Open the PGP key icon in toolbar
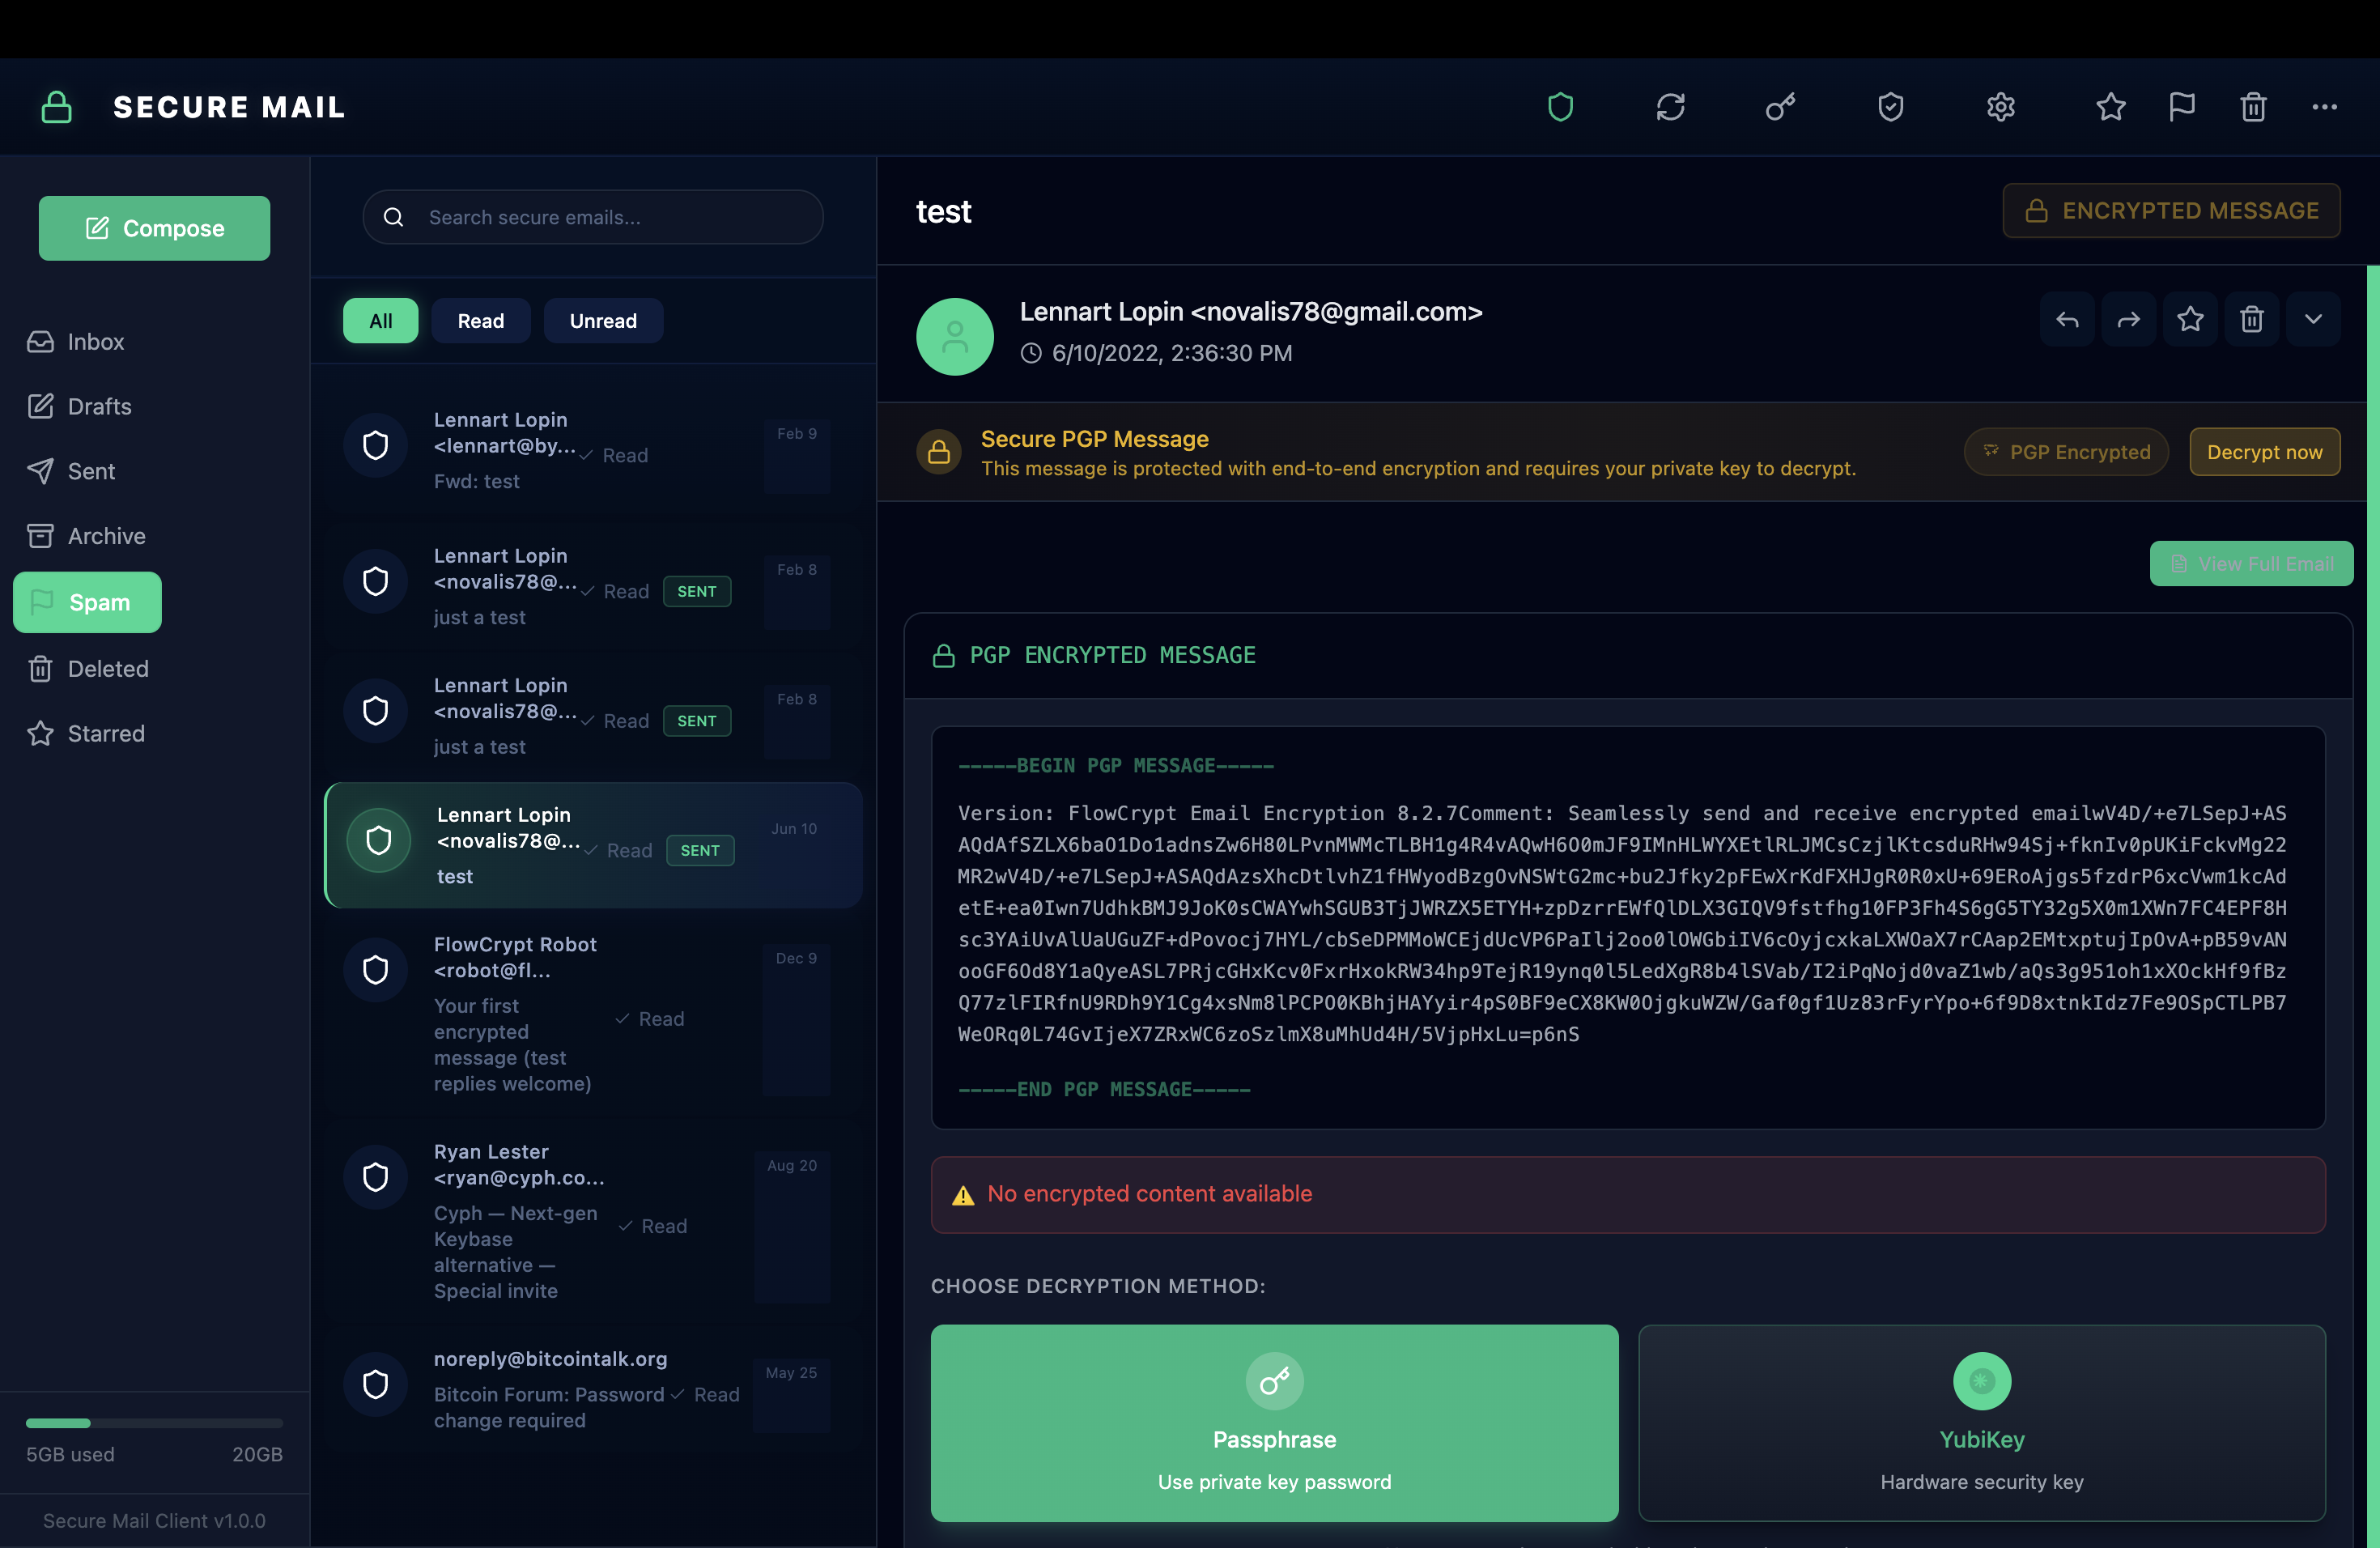2380x1548 pixels. [1780, 107]
